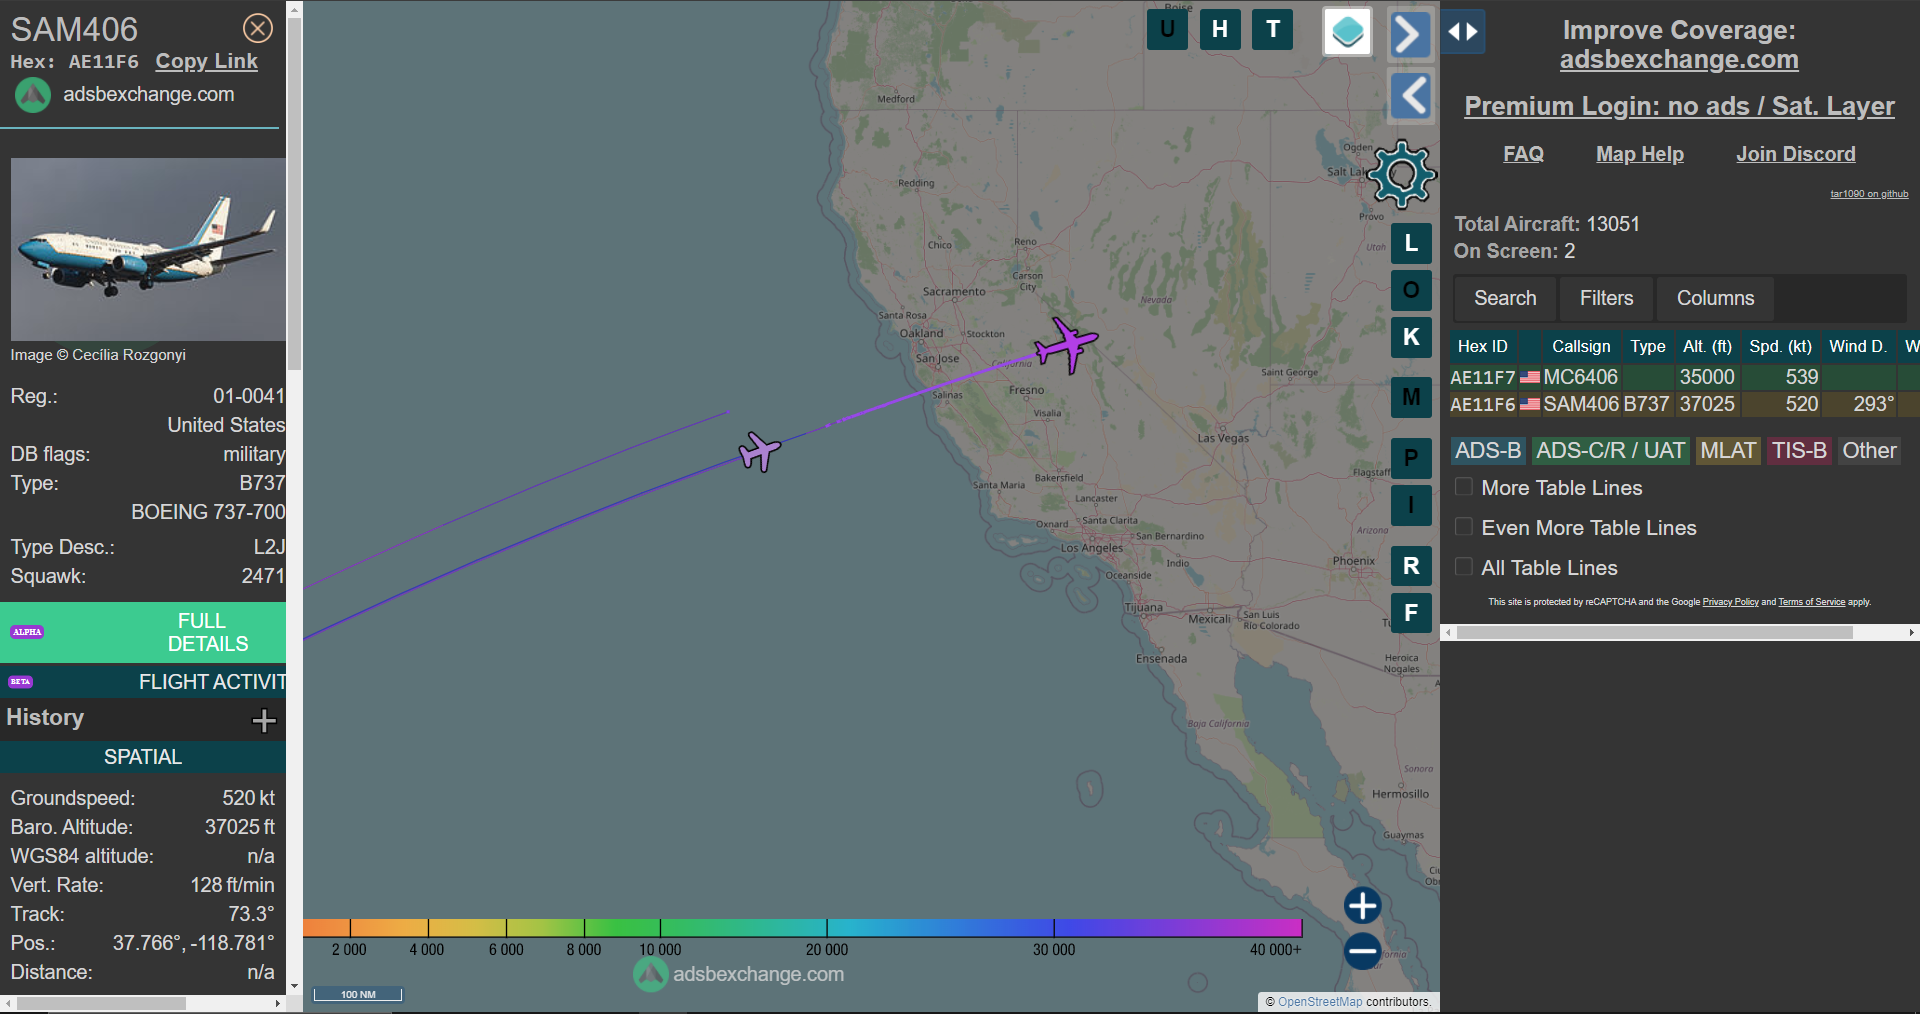The height and width of the screenshot is (1014, 1920).
Task: Open tar1090 on github link
Action: [x=1869, y=194]
